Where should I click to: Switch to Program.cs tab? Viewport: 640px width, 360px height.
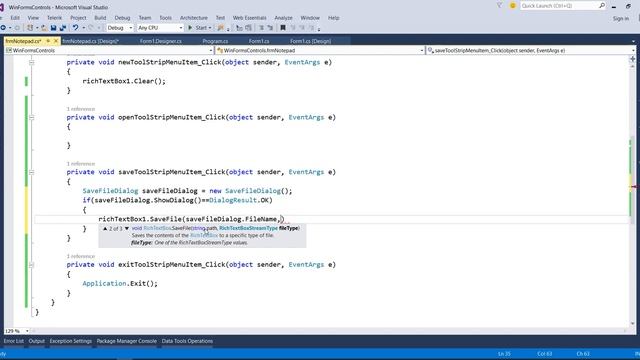(x=215, y=41)
